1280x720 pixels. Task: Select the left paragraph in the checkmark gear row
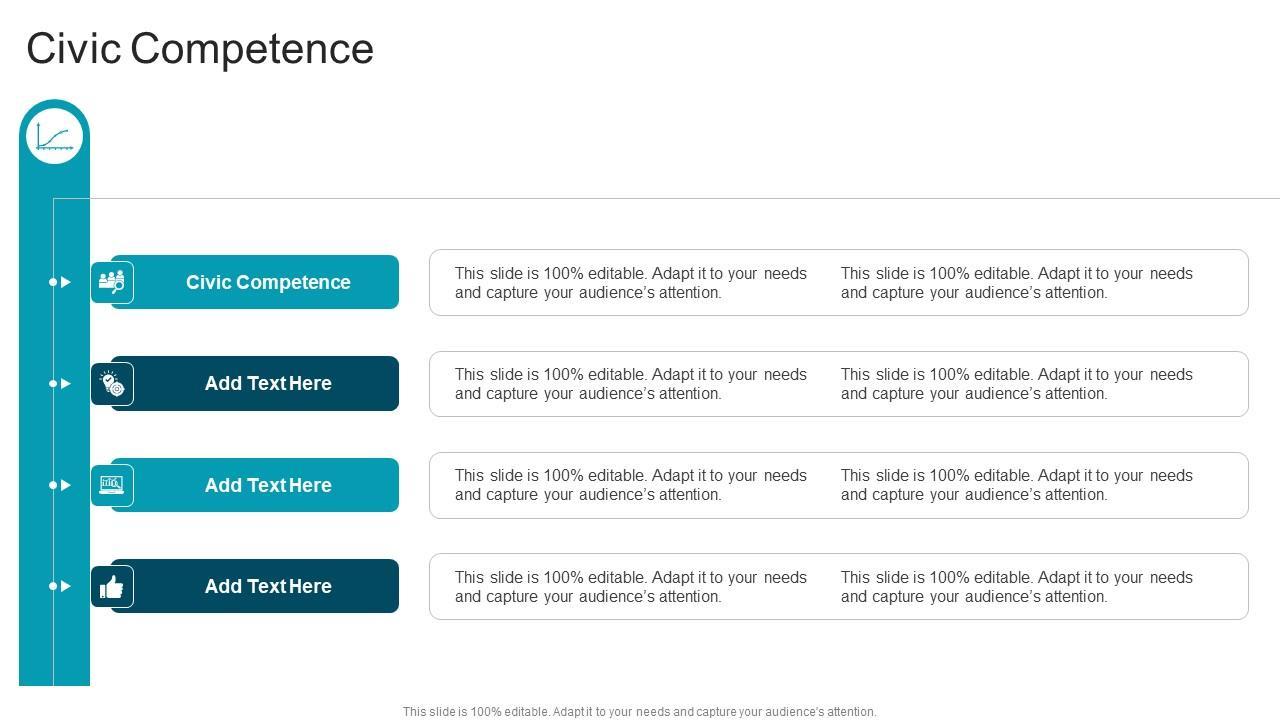tap(631, 384)
